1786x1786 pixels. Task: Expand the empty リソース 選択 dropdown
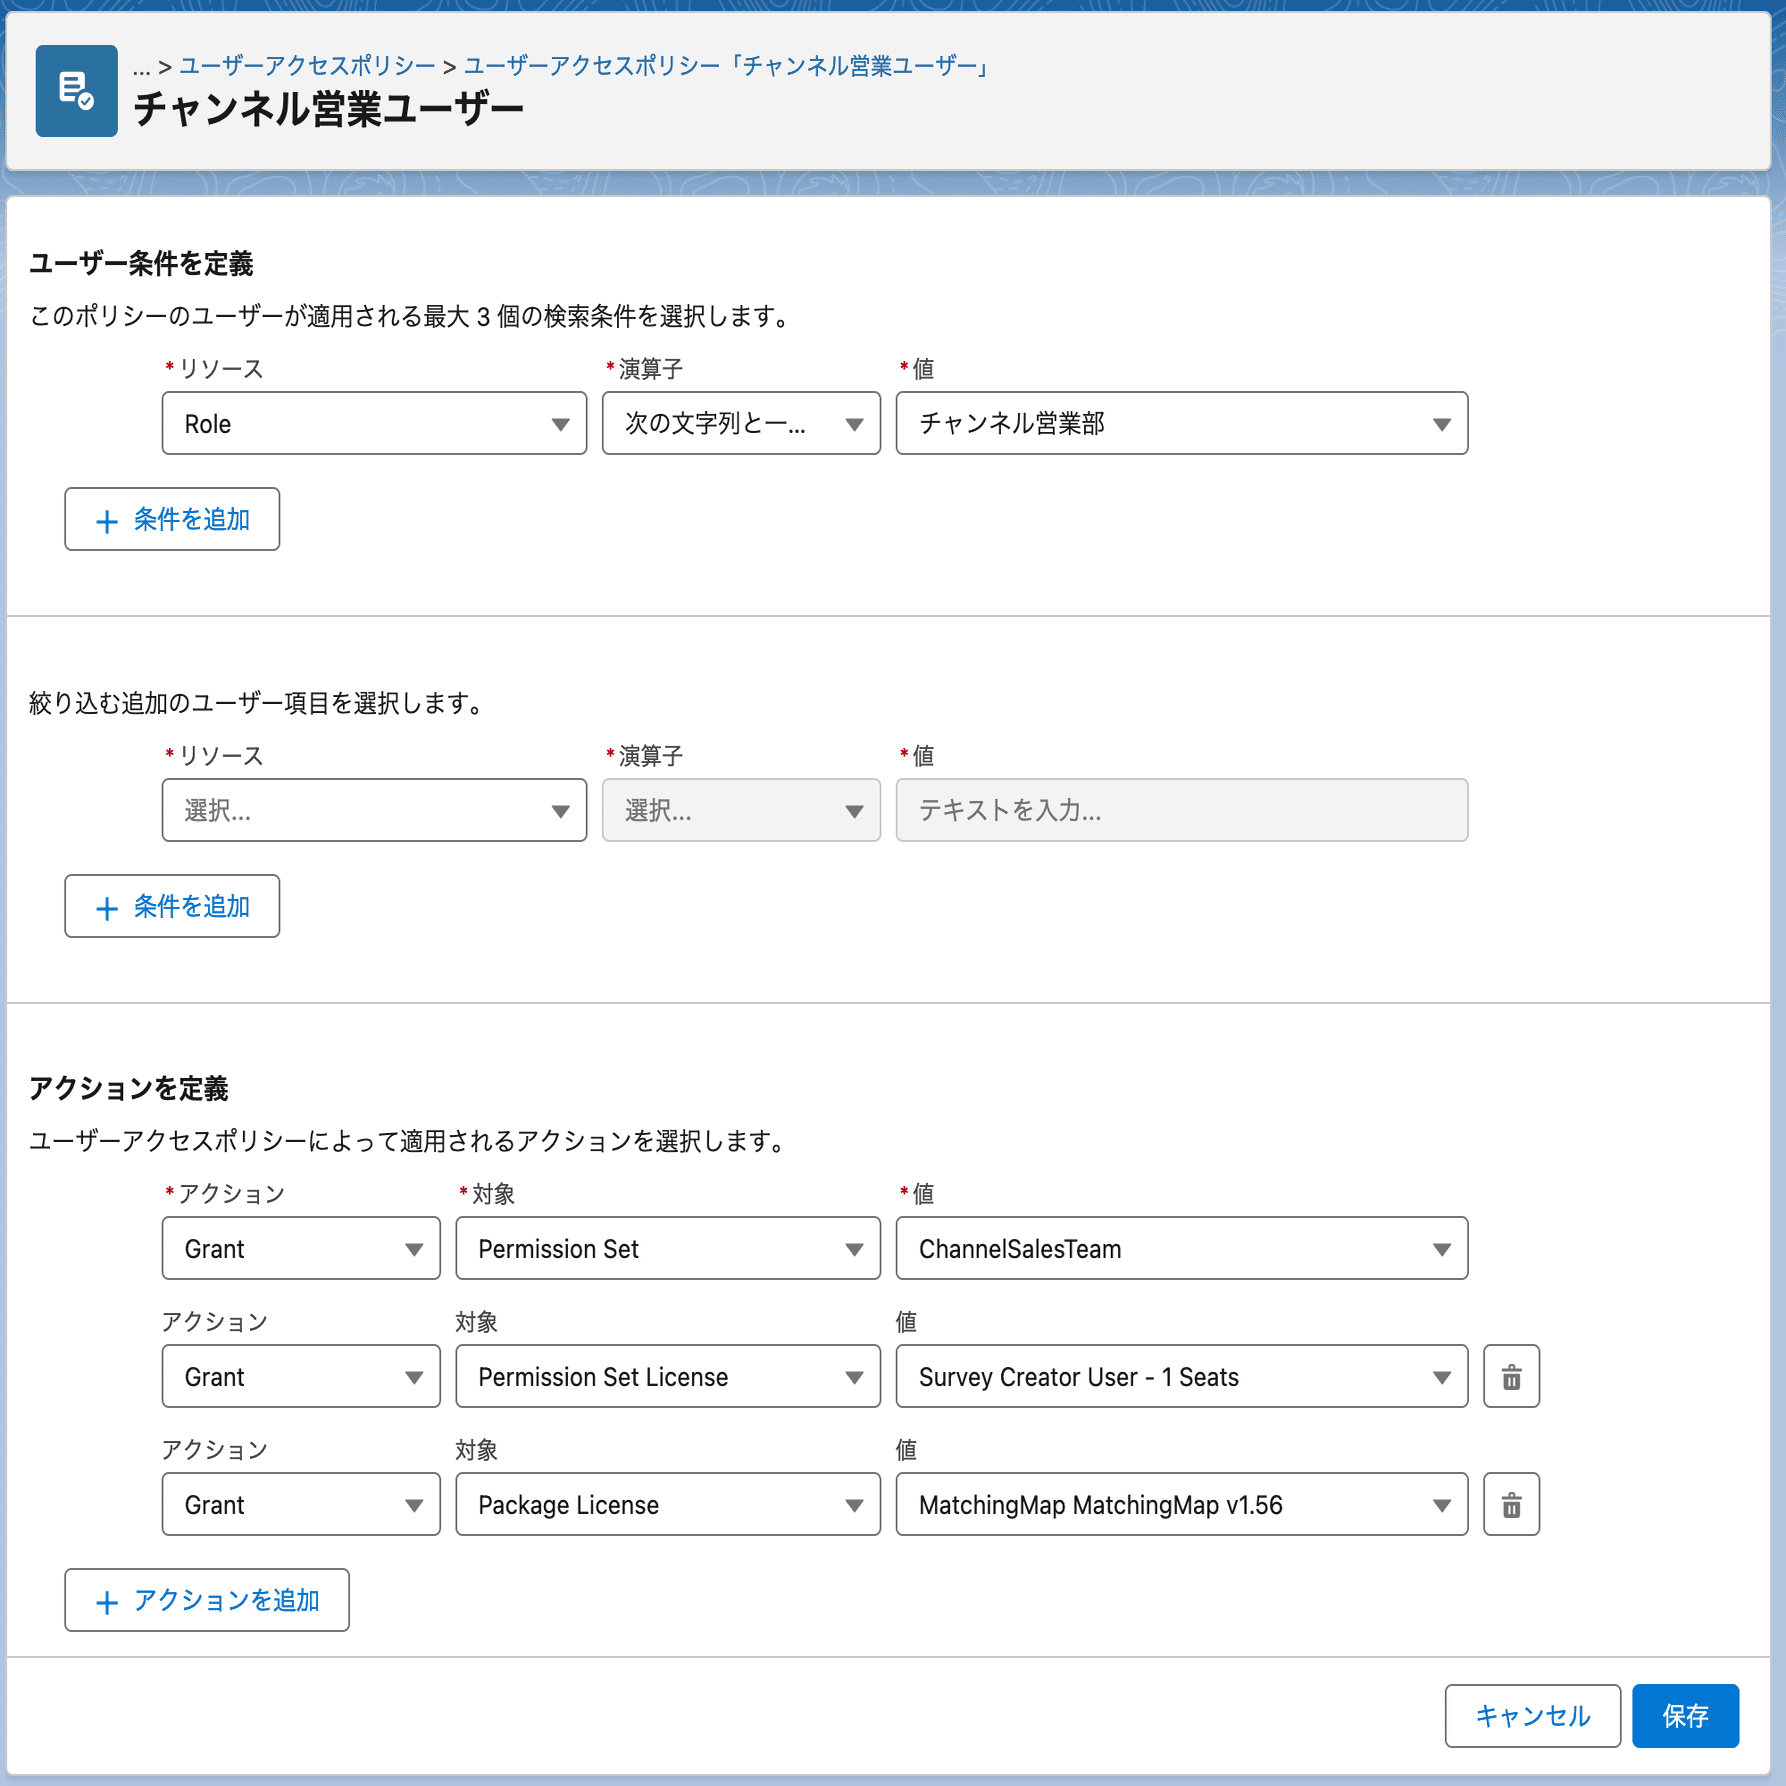(x=374, y=811)
